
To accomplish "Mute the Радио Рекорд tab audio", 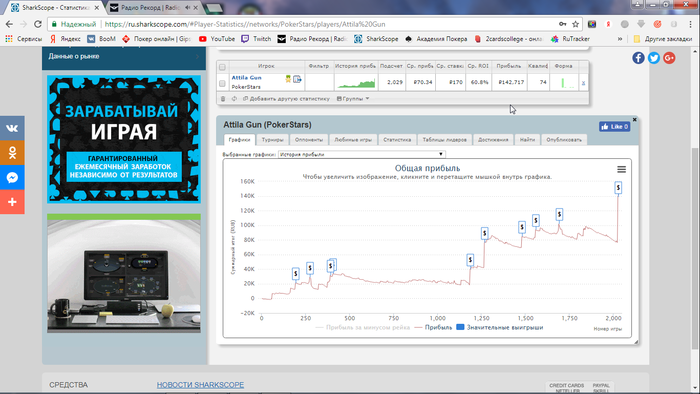I will [188, 8].
